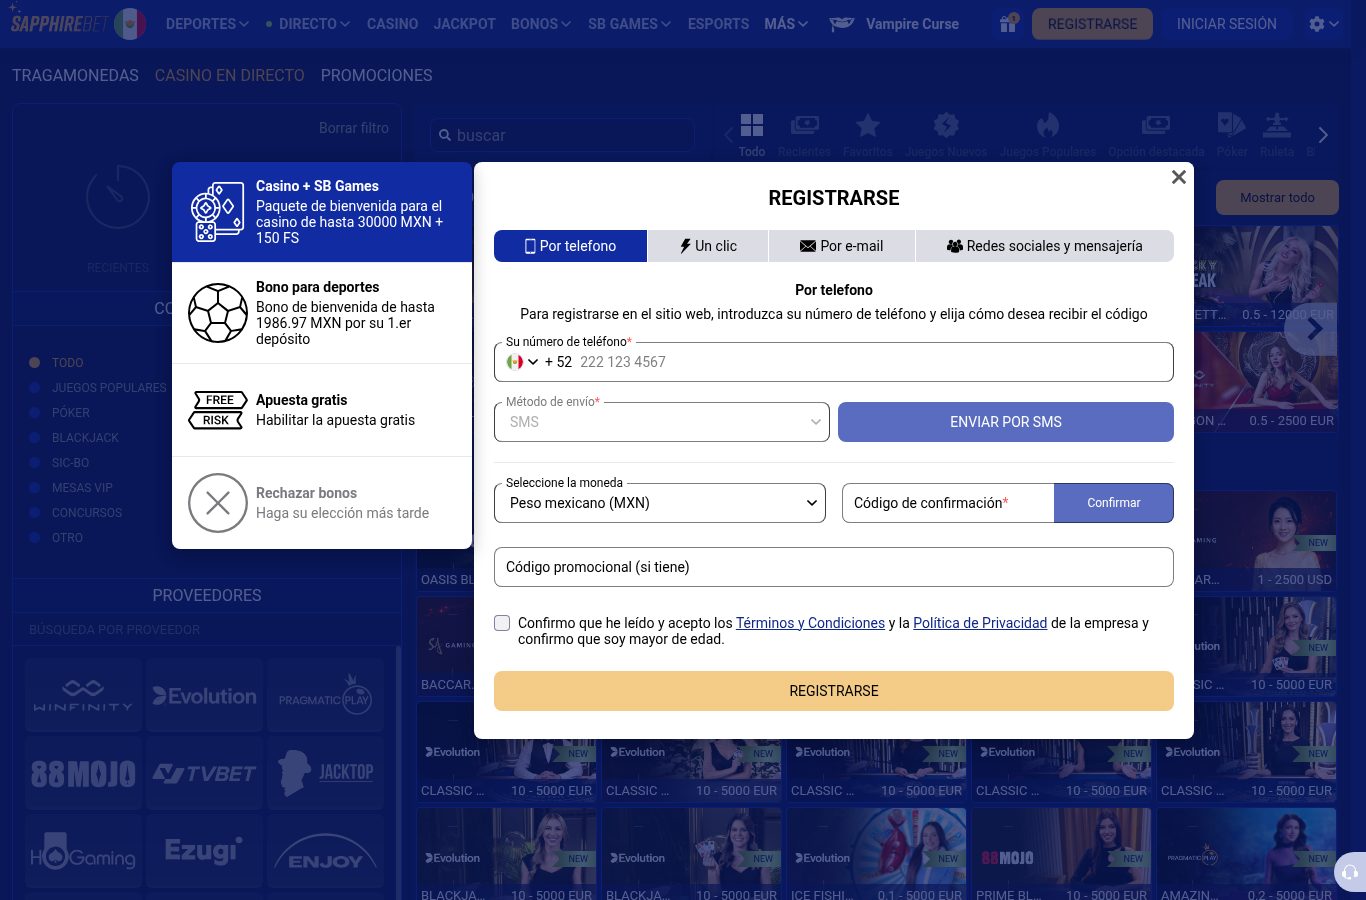Select the Ruleta category icon
This screenshot has height=900, width=1366.
point(1277,135)
